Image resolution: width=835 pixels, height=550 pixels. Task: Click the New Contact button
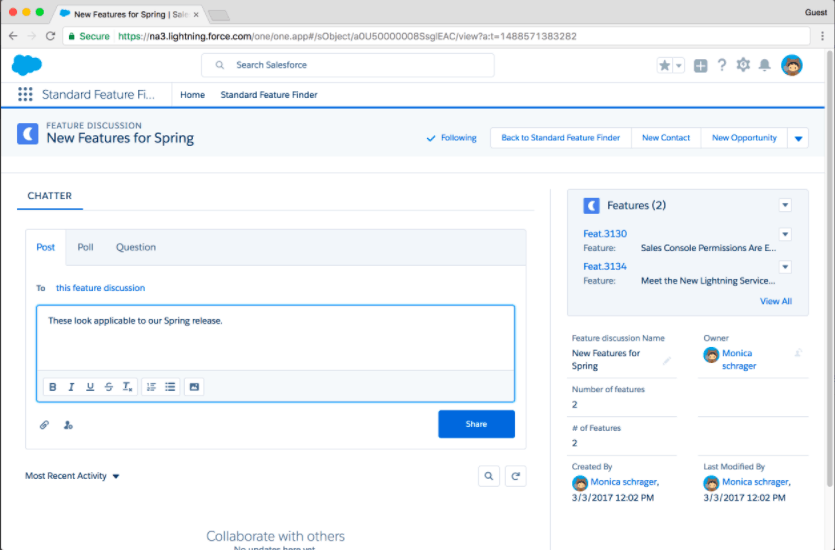[x=666, y=138]
